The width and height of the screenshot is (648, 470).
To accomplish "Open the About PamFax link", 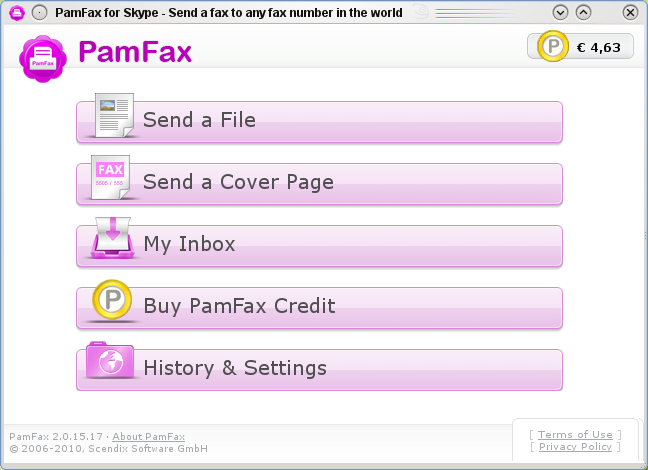I will click(x=148, y=437).
